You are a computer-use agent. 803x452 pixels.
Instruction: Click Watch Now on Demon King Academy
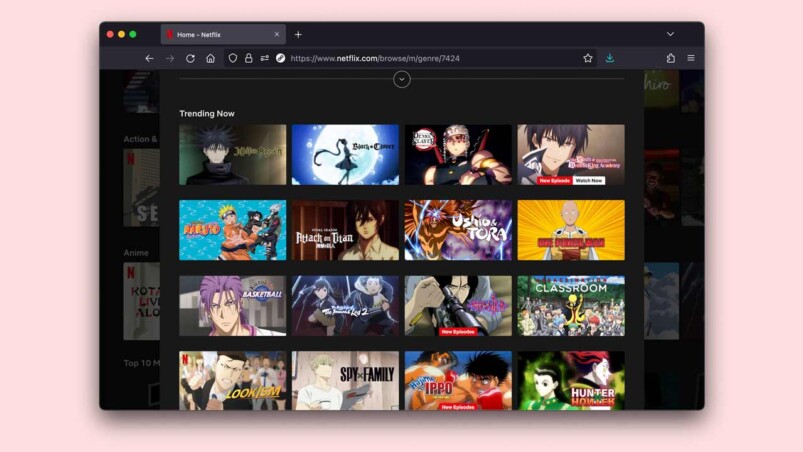coord(588,181)
